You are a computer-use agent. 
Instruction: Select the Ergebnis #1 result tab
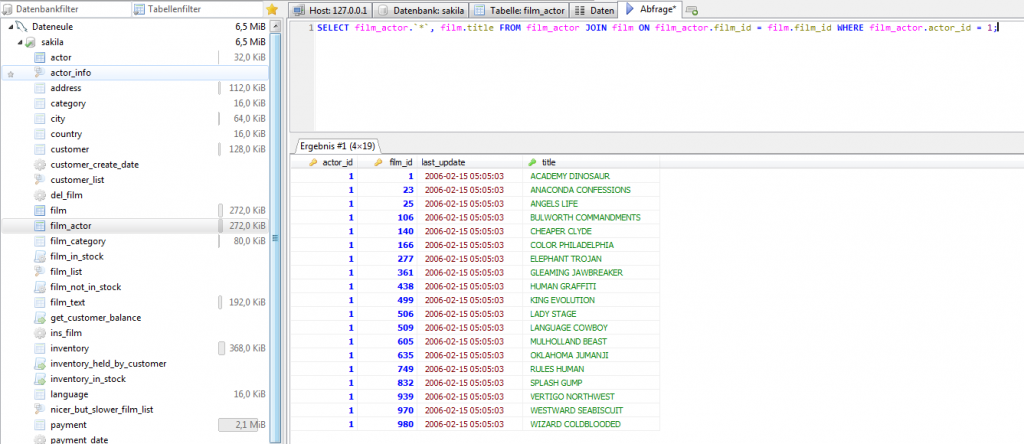[x=338, y=146]
